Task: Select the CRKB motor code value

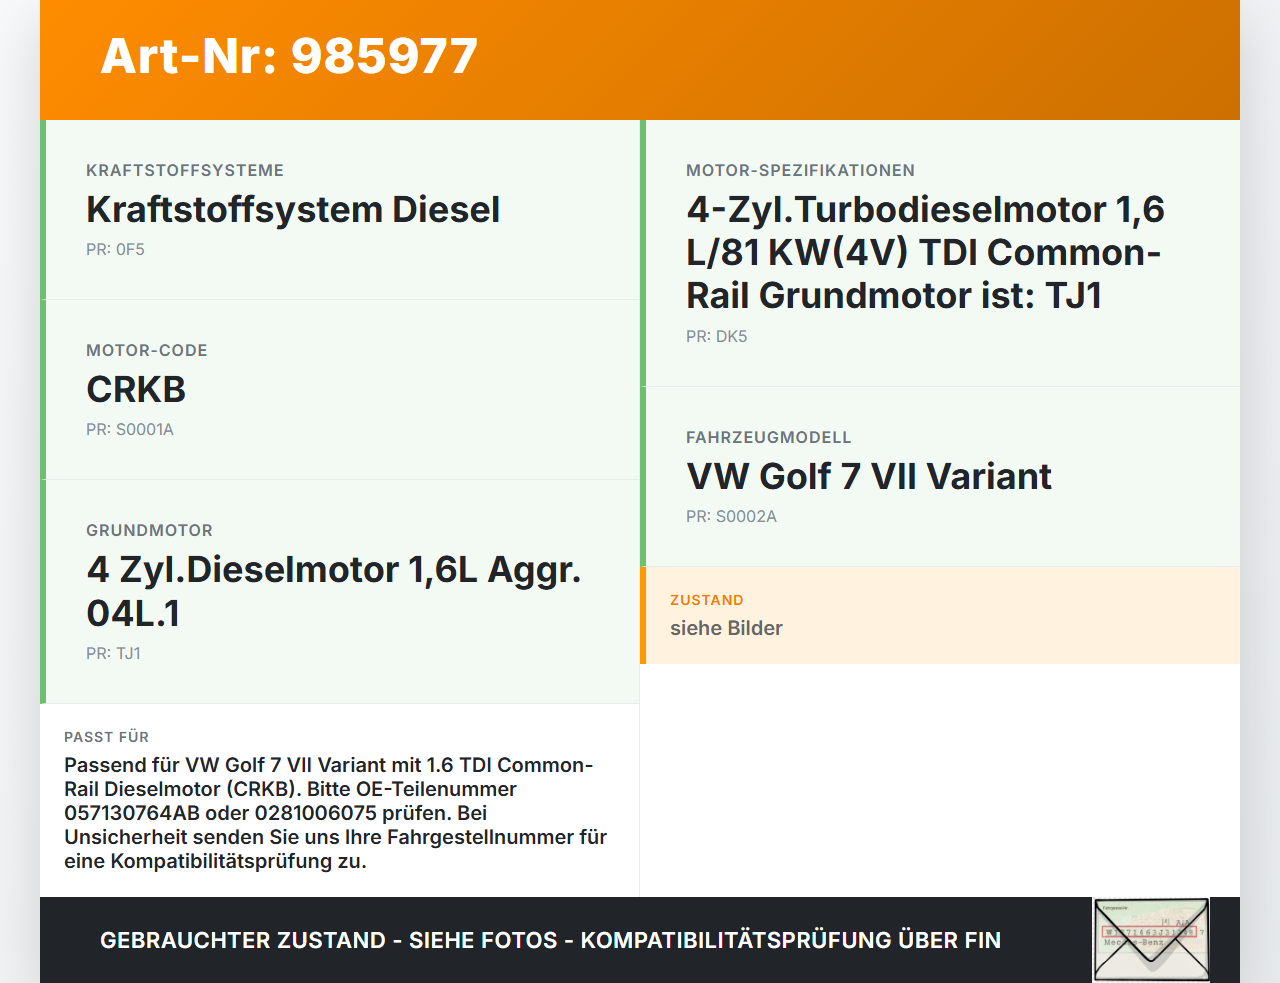Action: click(x=136, y=390)
